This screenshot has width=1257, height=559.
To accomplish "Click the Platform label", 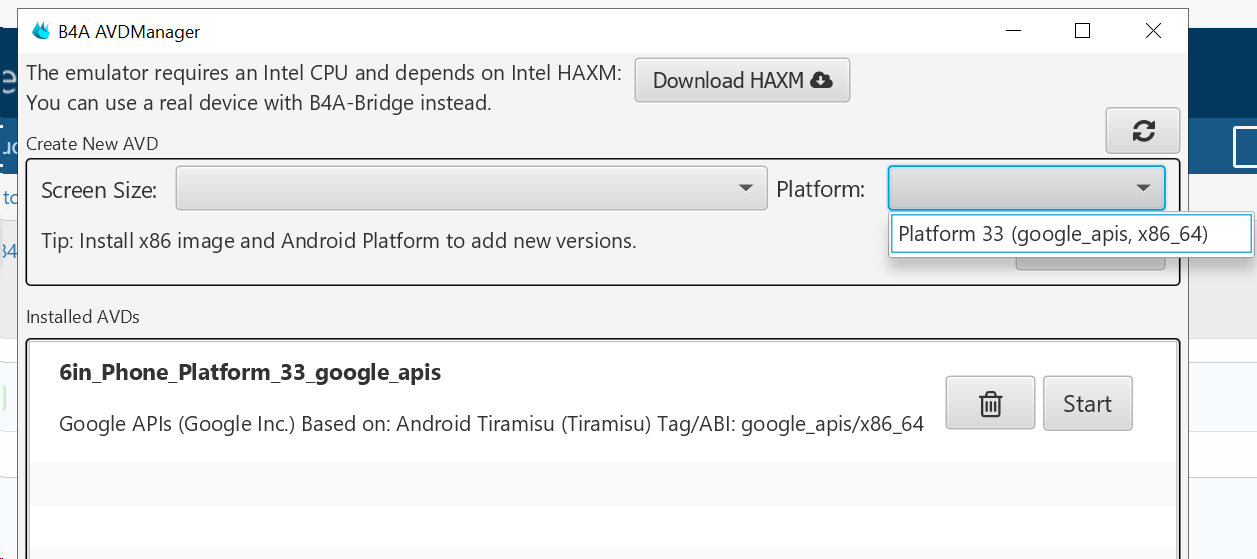I will (x=820, y=190).
